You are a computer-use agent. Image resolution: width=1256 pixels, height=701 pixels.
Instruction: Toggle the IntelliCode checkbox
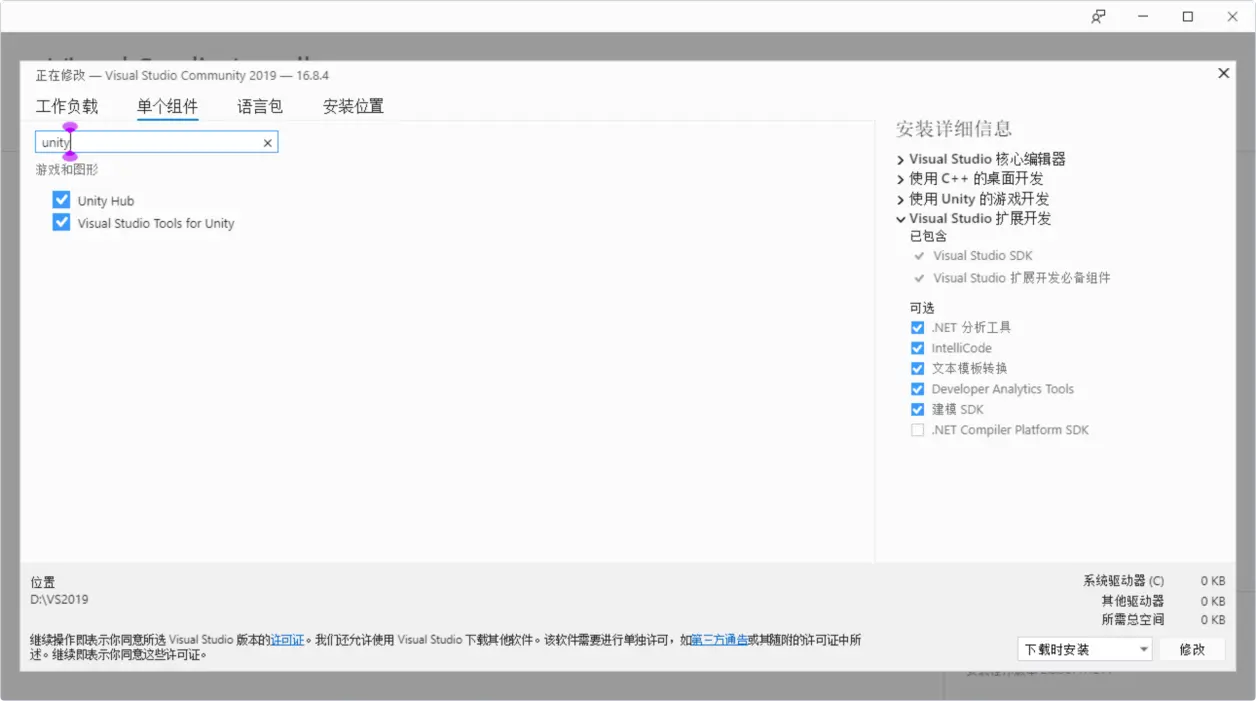point(917,348)
